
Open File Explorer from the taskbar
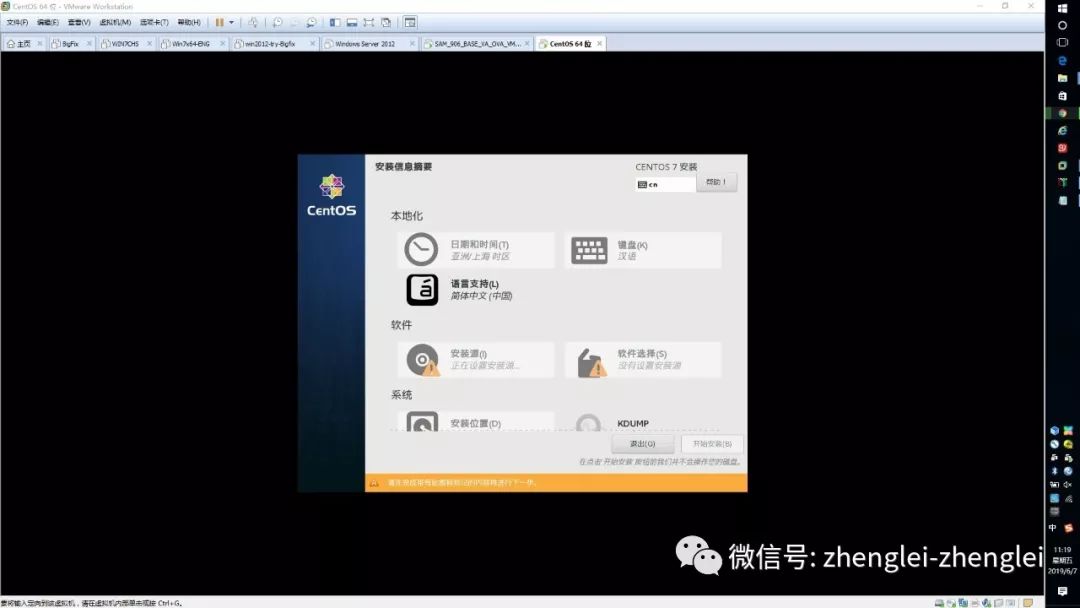[x=1062, y=78]
